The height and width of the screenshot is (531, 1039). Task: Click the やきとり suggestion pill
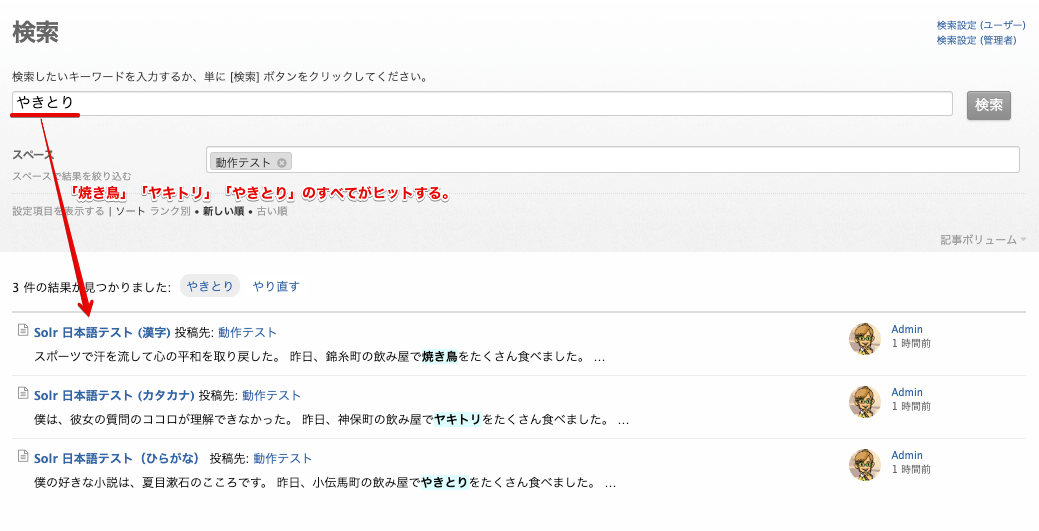click(x=210, y=286)
